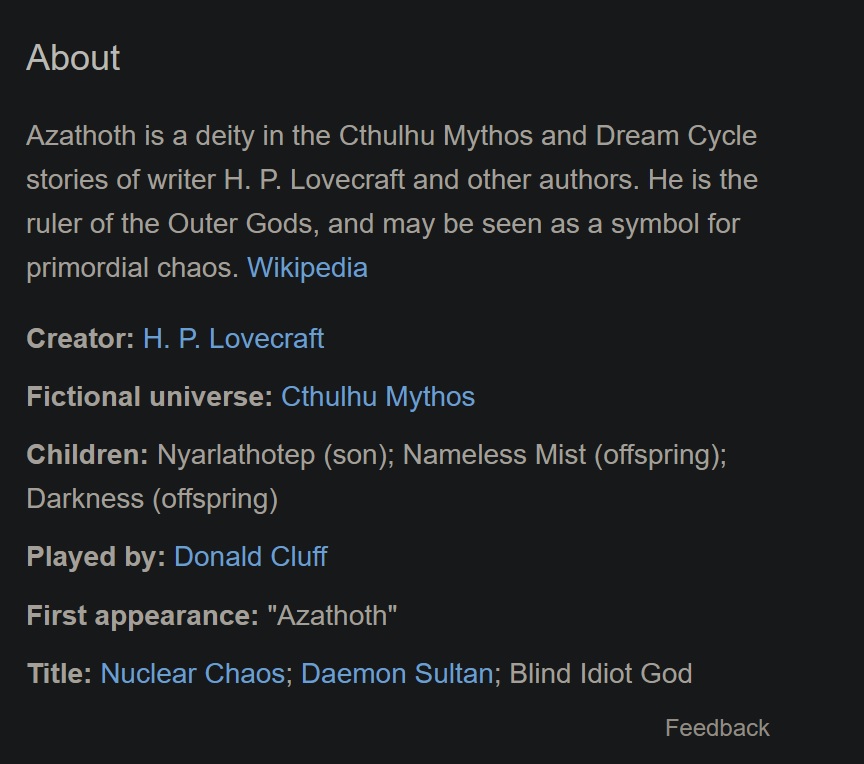864x764 pixels.
Task: Open the Daemon Sultan title link
Action: (397, 673)
